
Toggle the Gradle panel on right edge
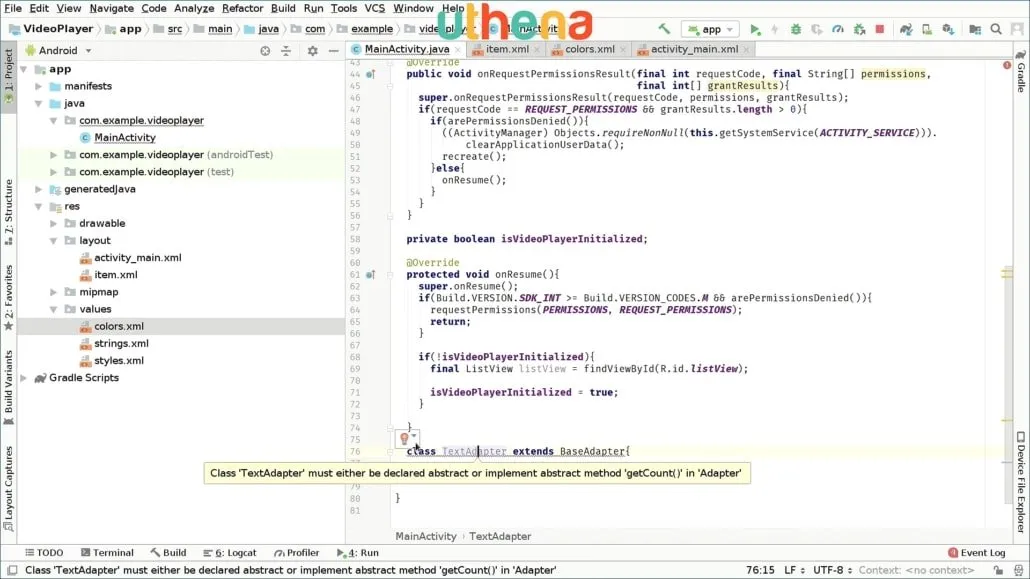[x=1021, y=72]
